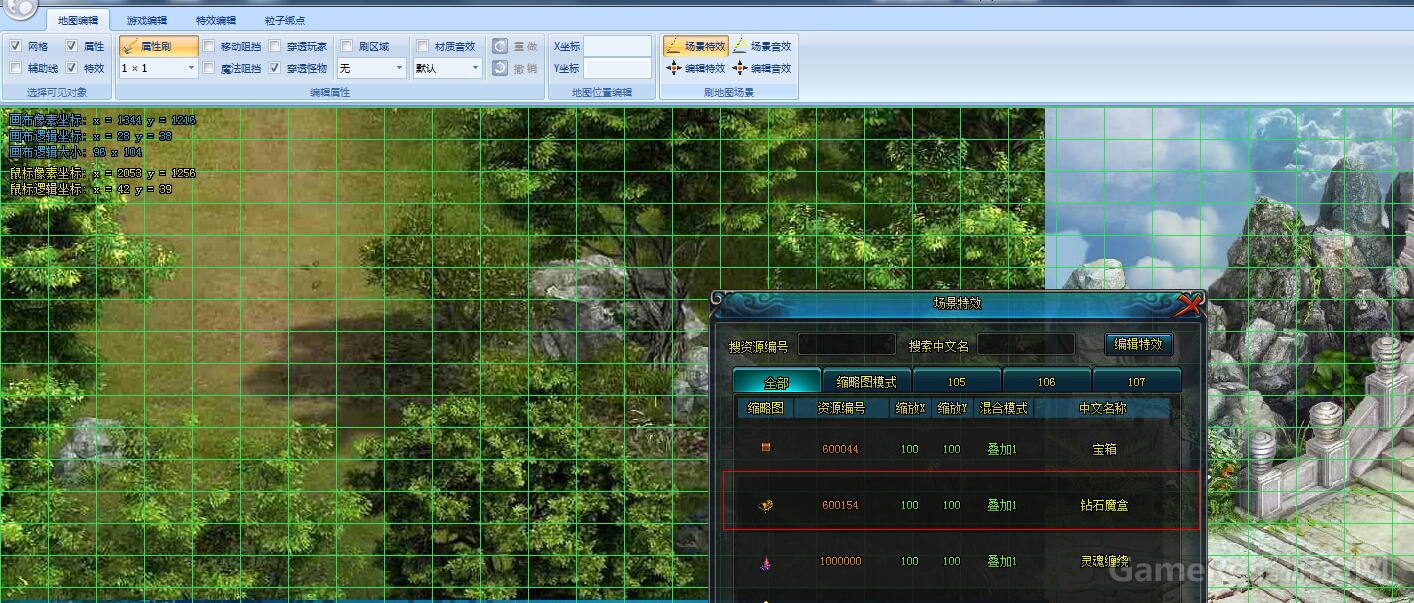Open the round application menu orb
Viewport: 1414px width, 603px height.
click(19, 8)
